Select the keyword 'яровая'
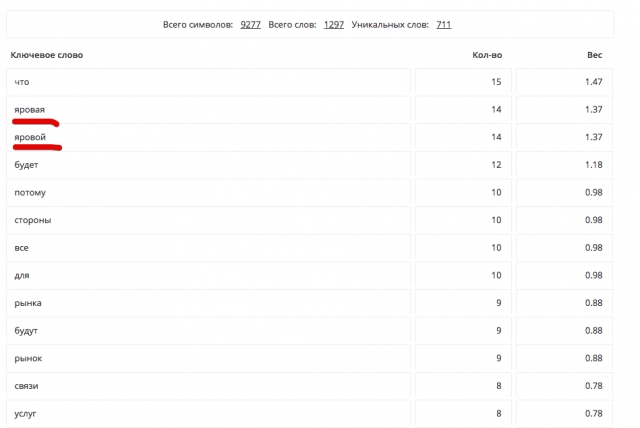The width and height of the screenshot is (640, 428). tap(29, 110)
